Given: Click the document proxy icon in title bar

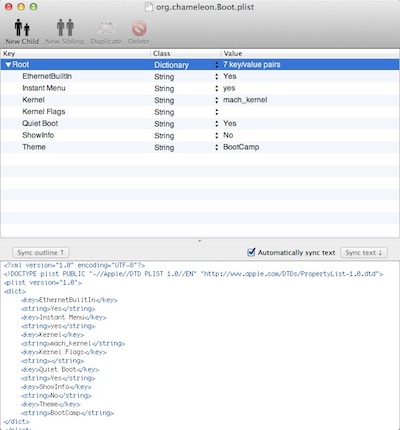Looking at the screenshot, I should click(149, 7).
